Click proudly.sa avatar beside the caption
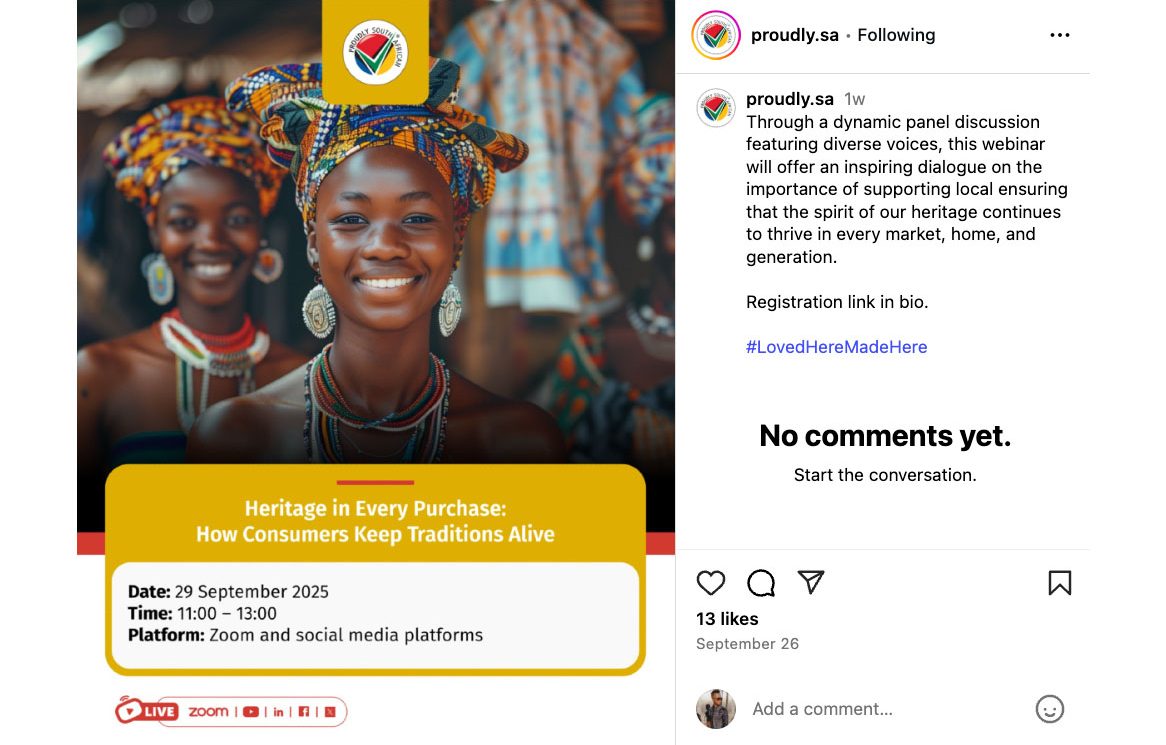The image size is (1166, 745). 715,108
